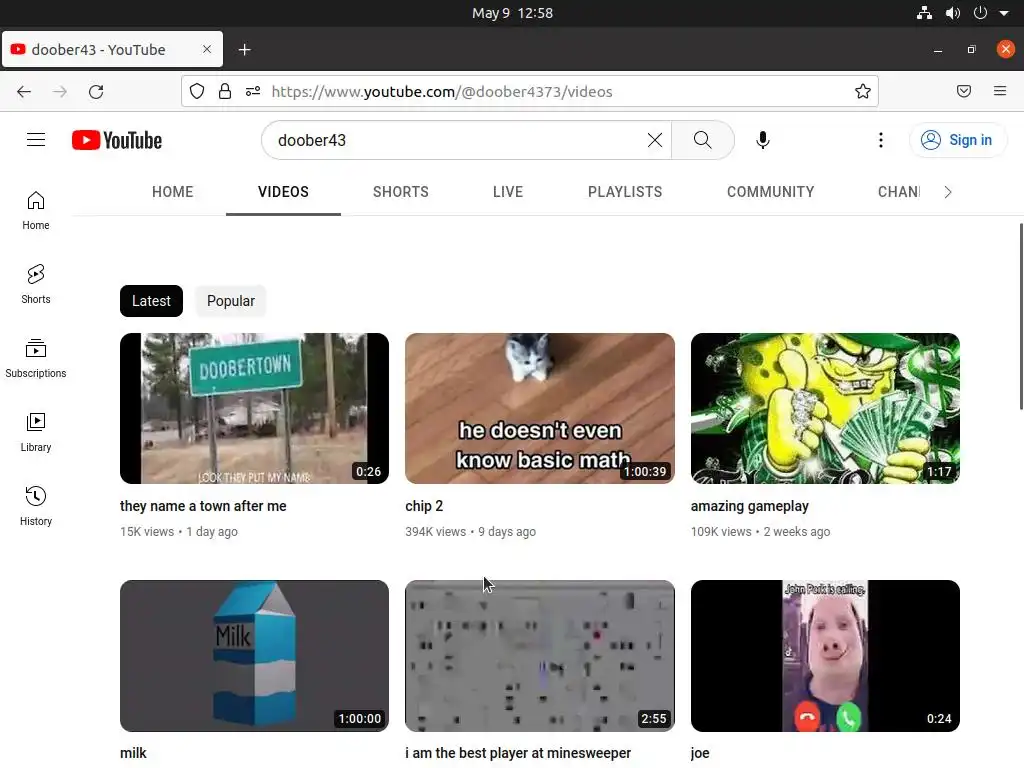This screenshot has width=1024, height=768.
Task: Open the clock and calendar at May 9 12:58
Action: 512,13
